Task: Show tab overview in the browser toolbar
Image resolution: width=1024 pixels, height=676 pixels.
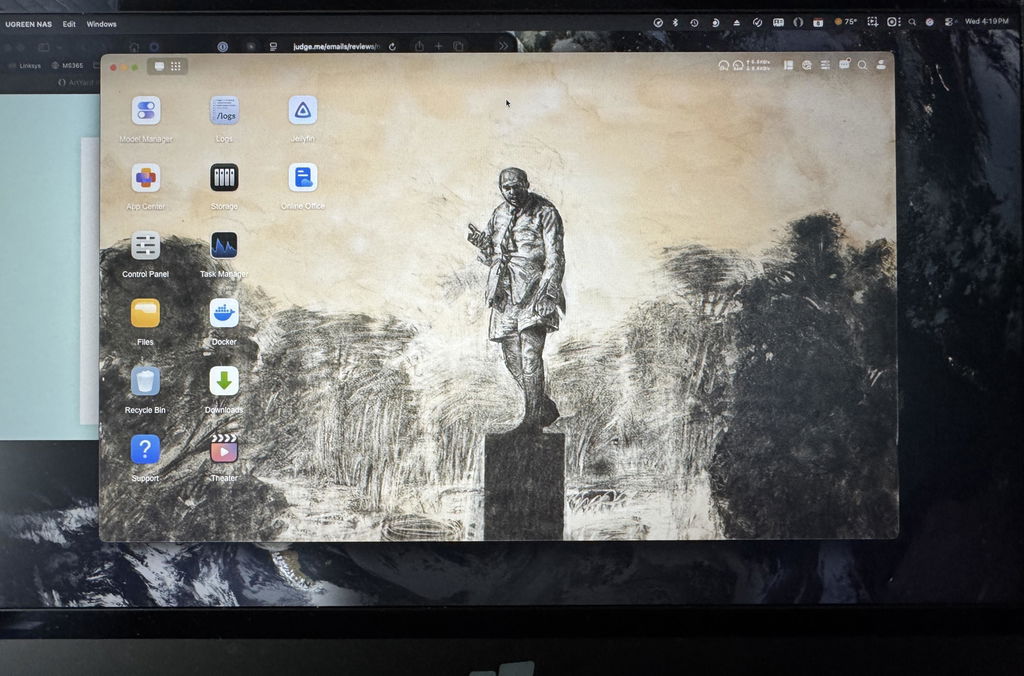Action: [458, 46]
